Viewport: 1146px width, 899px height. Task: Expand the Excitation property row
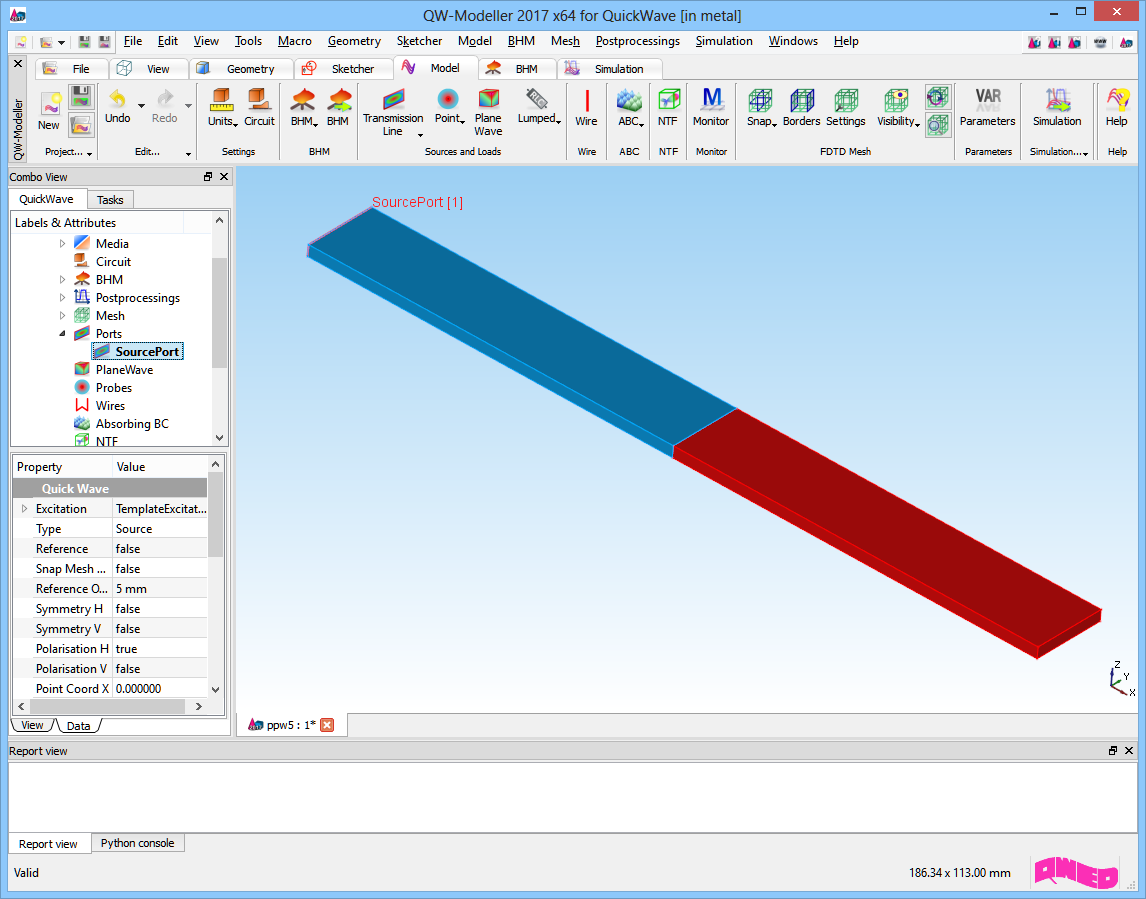click(x=24, y=509)
